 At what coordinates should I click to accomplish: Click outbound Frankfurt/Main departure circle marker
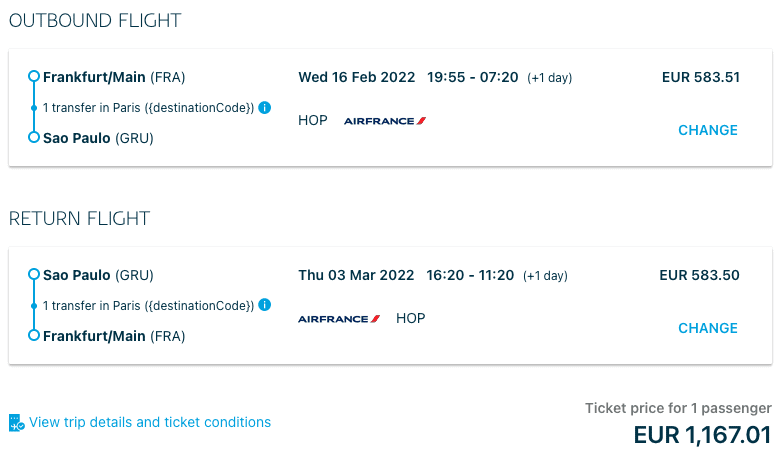[x=34, y=77]
